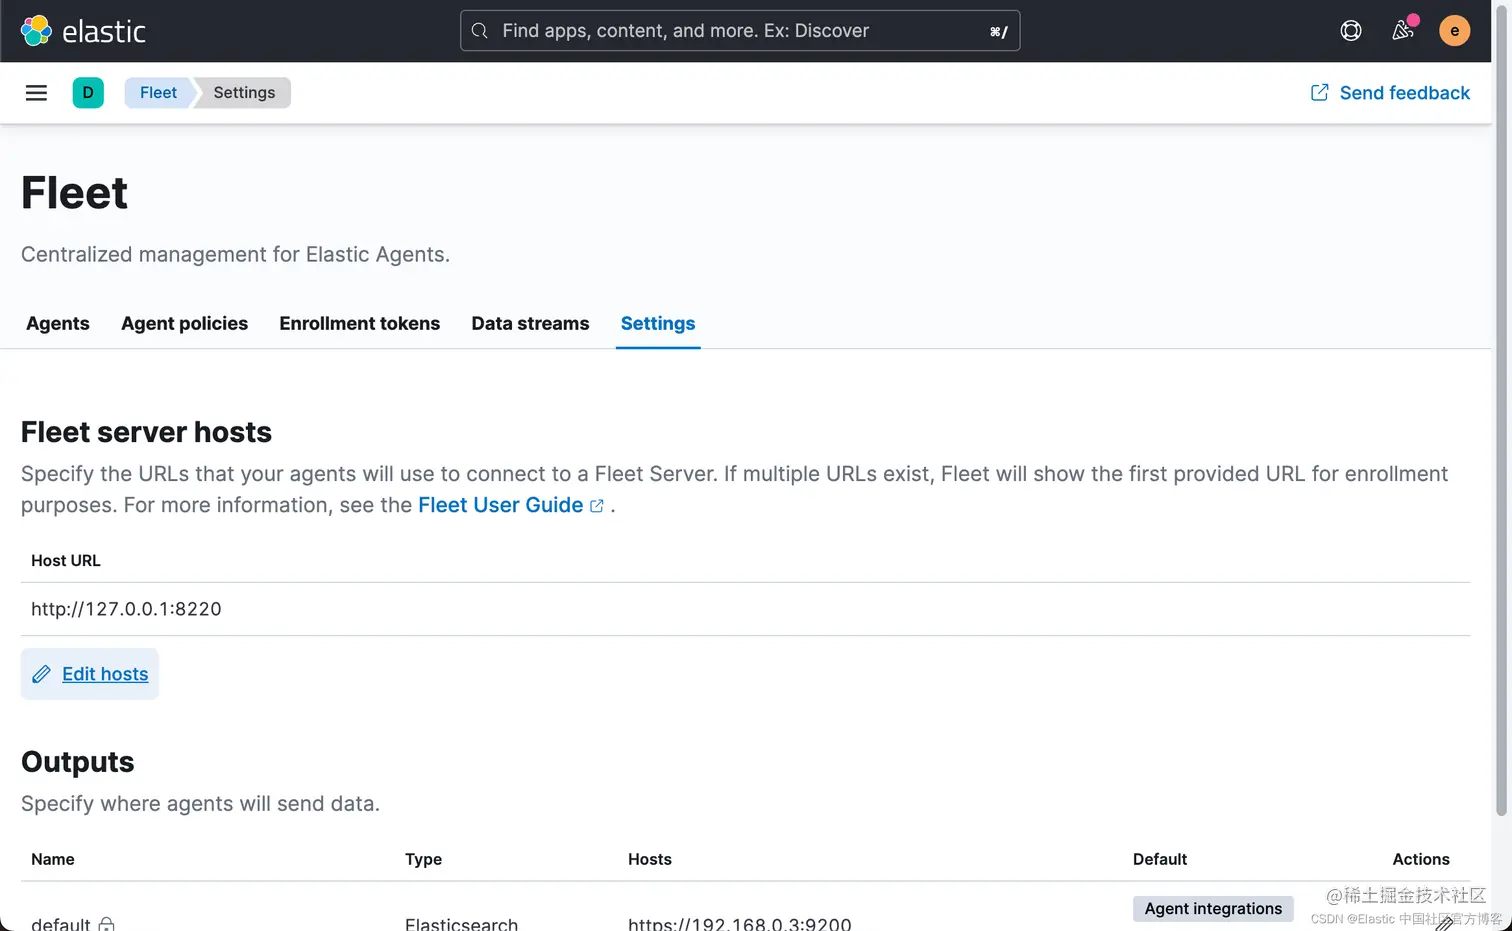This screenshot has width=1512, height=931.
Task: Click the Edit hosts button
Action: click(104, 674)
